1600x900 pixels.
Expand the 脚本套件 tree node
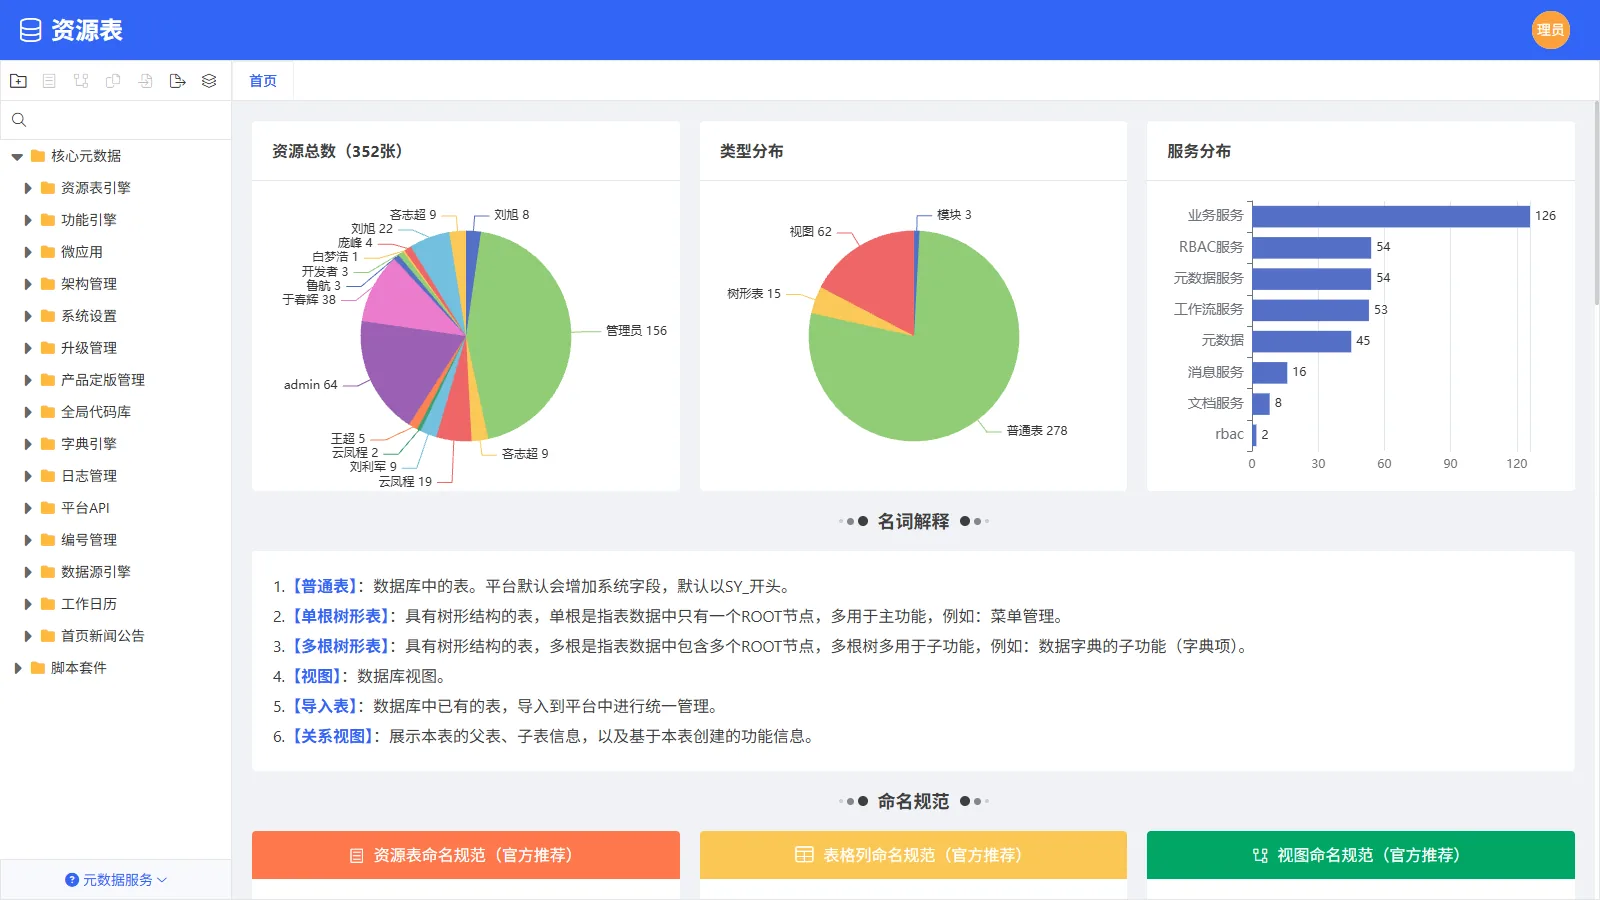point(17,668)
